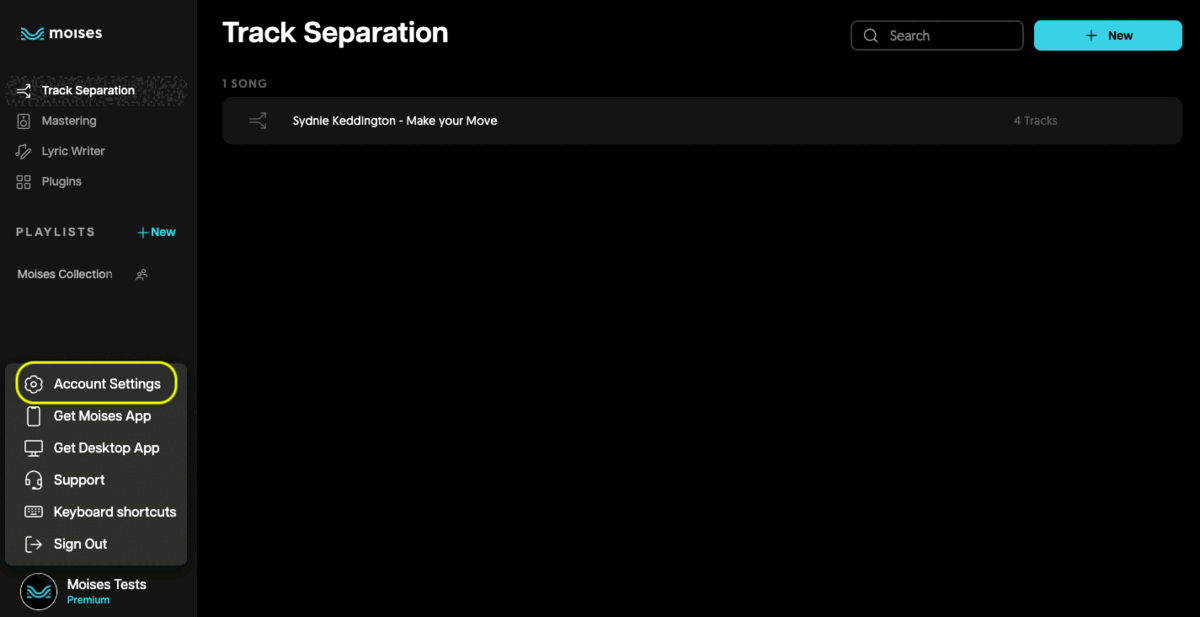The height and width of the screenshot is (617, 1200).
Task: Click the monitor icon for Get Desktop App
Action: (x=34, y=448)
